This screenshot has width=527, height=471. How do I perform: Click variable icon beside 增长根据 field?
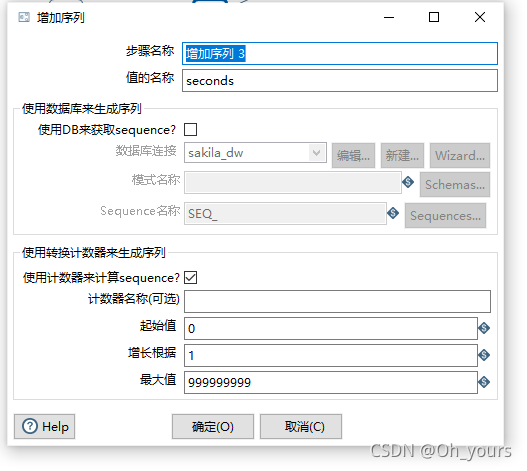click(x=484, y=355)
